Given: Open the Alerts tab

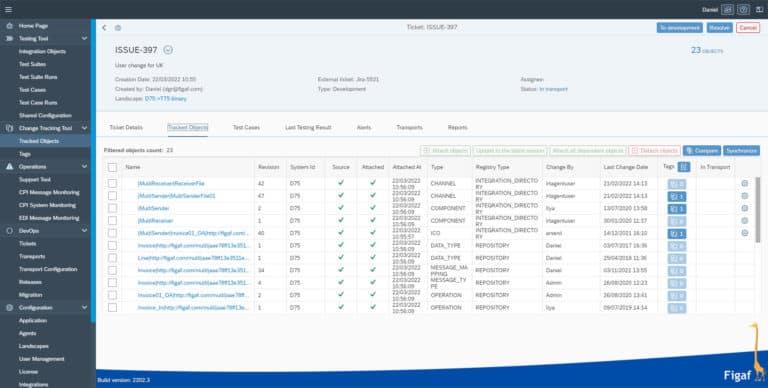Looking at the screenshot, I should (364, 127).
